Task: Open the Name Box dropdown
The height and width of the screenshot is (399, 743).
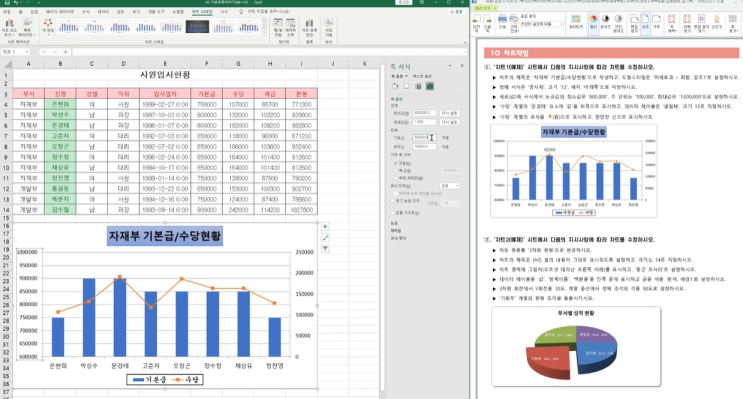Action: 27,52
